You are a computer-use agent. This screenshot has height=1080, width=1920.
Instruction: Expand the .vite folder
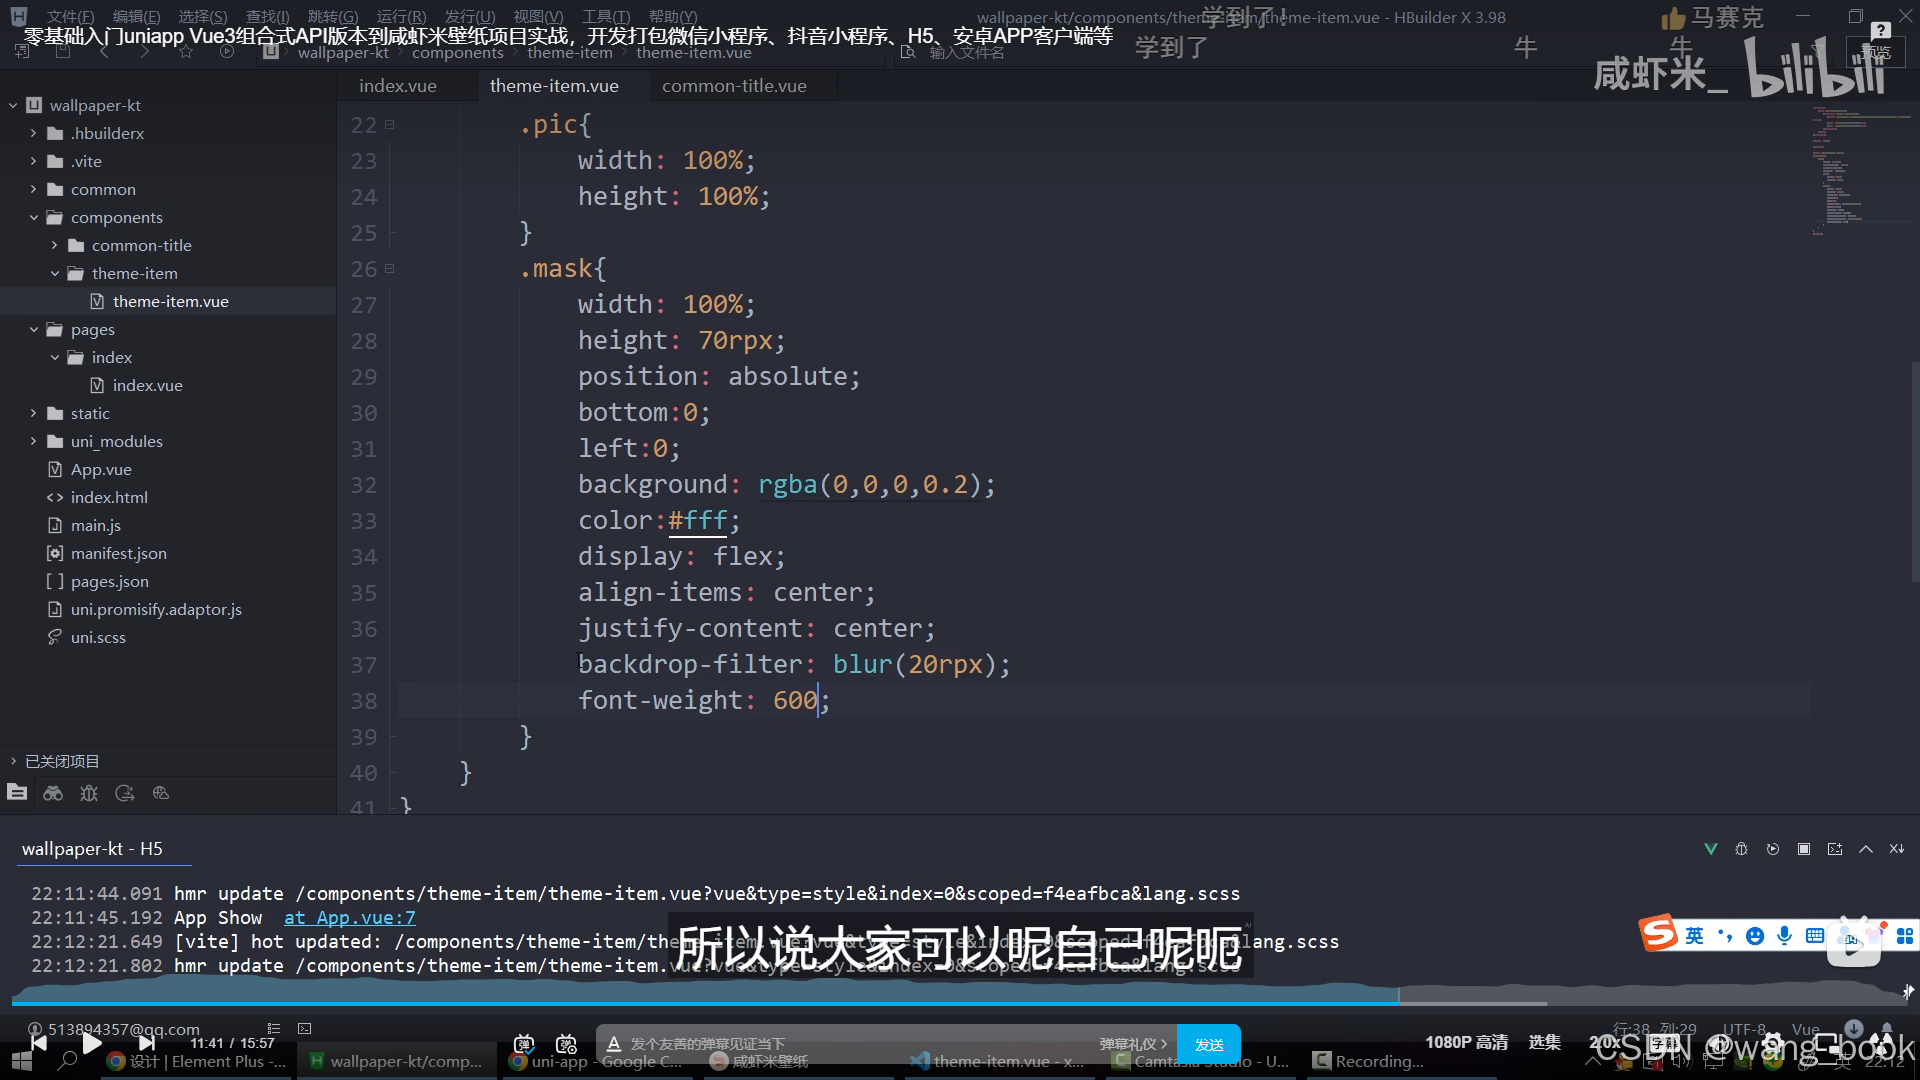tap(33, 161)
